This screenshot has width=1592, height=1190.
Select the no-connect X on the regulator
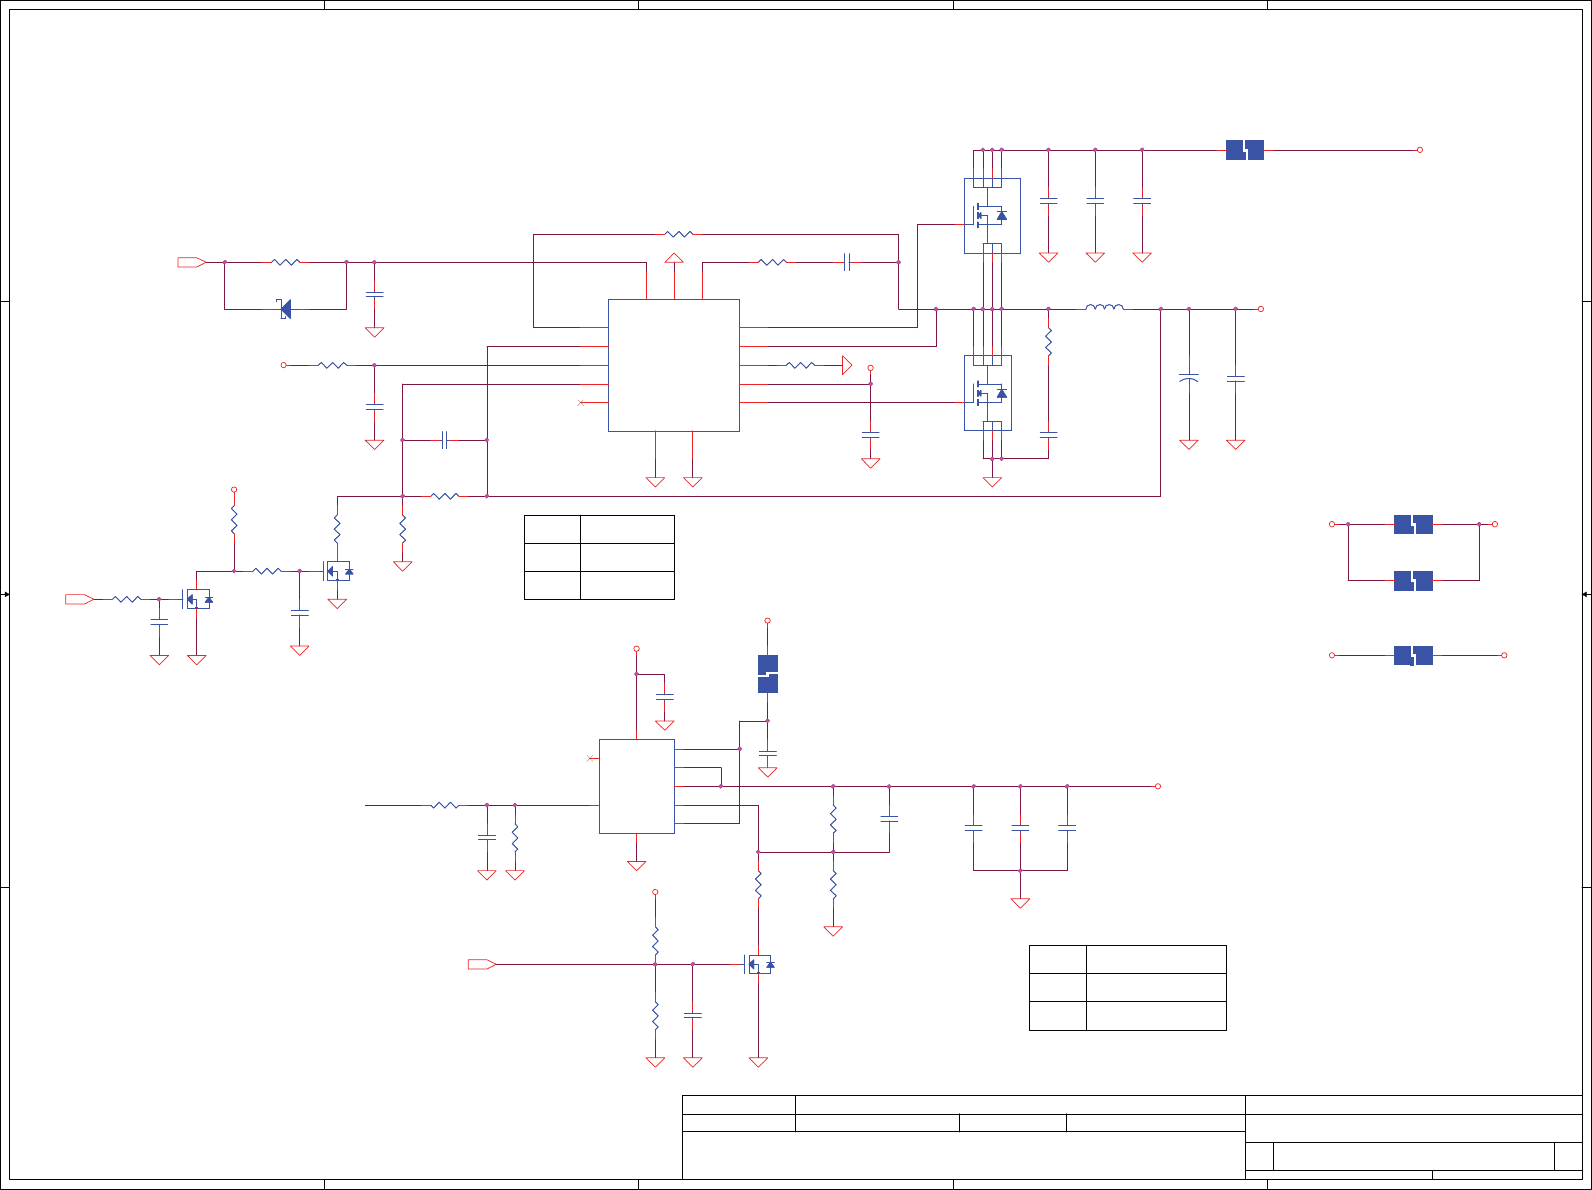click(x=590, y=758)
